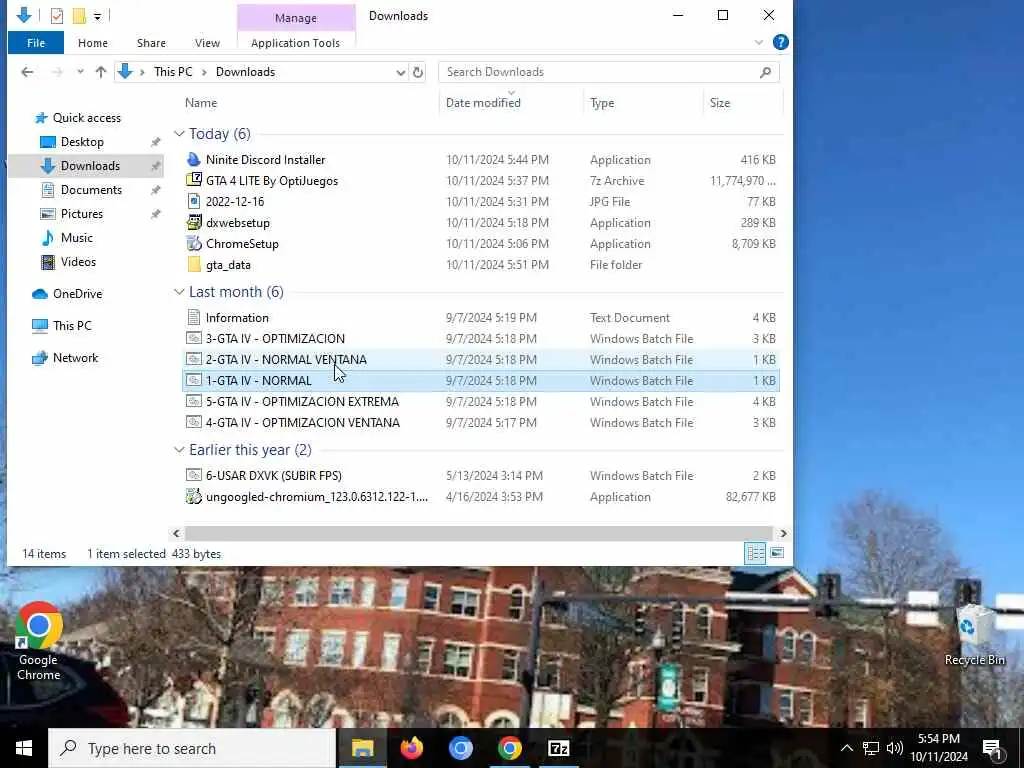Click the New folder quick access toolbar icon
Screen dimensions: 1024x768
tap(79, 16)
